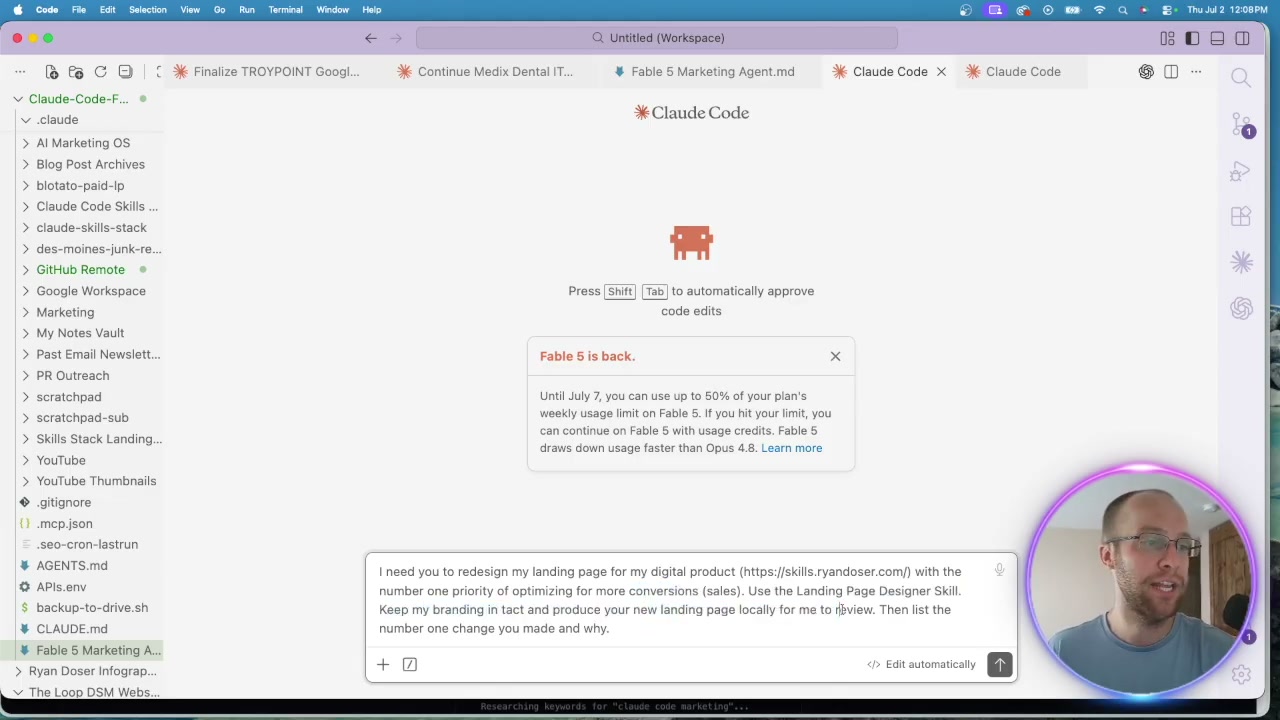The image size is (1280, 720).
Task: Open the Terminal menu
Action: point(285,10)
